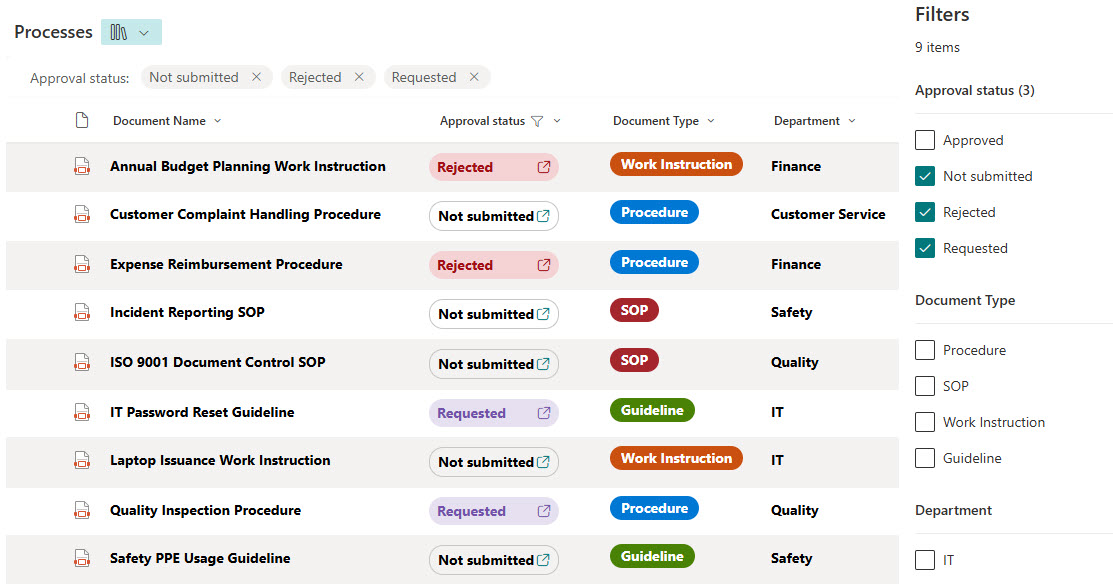1113x584 pixels.
Task: Open approval icon on IT Password Reset row
Action: coord(544,413)
